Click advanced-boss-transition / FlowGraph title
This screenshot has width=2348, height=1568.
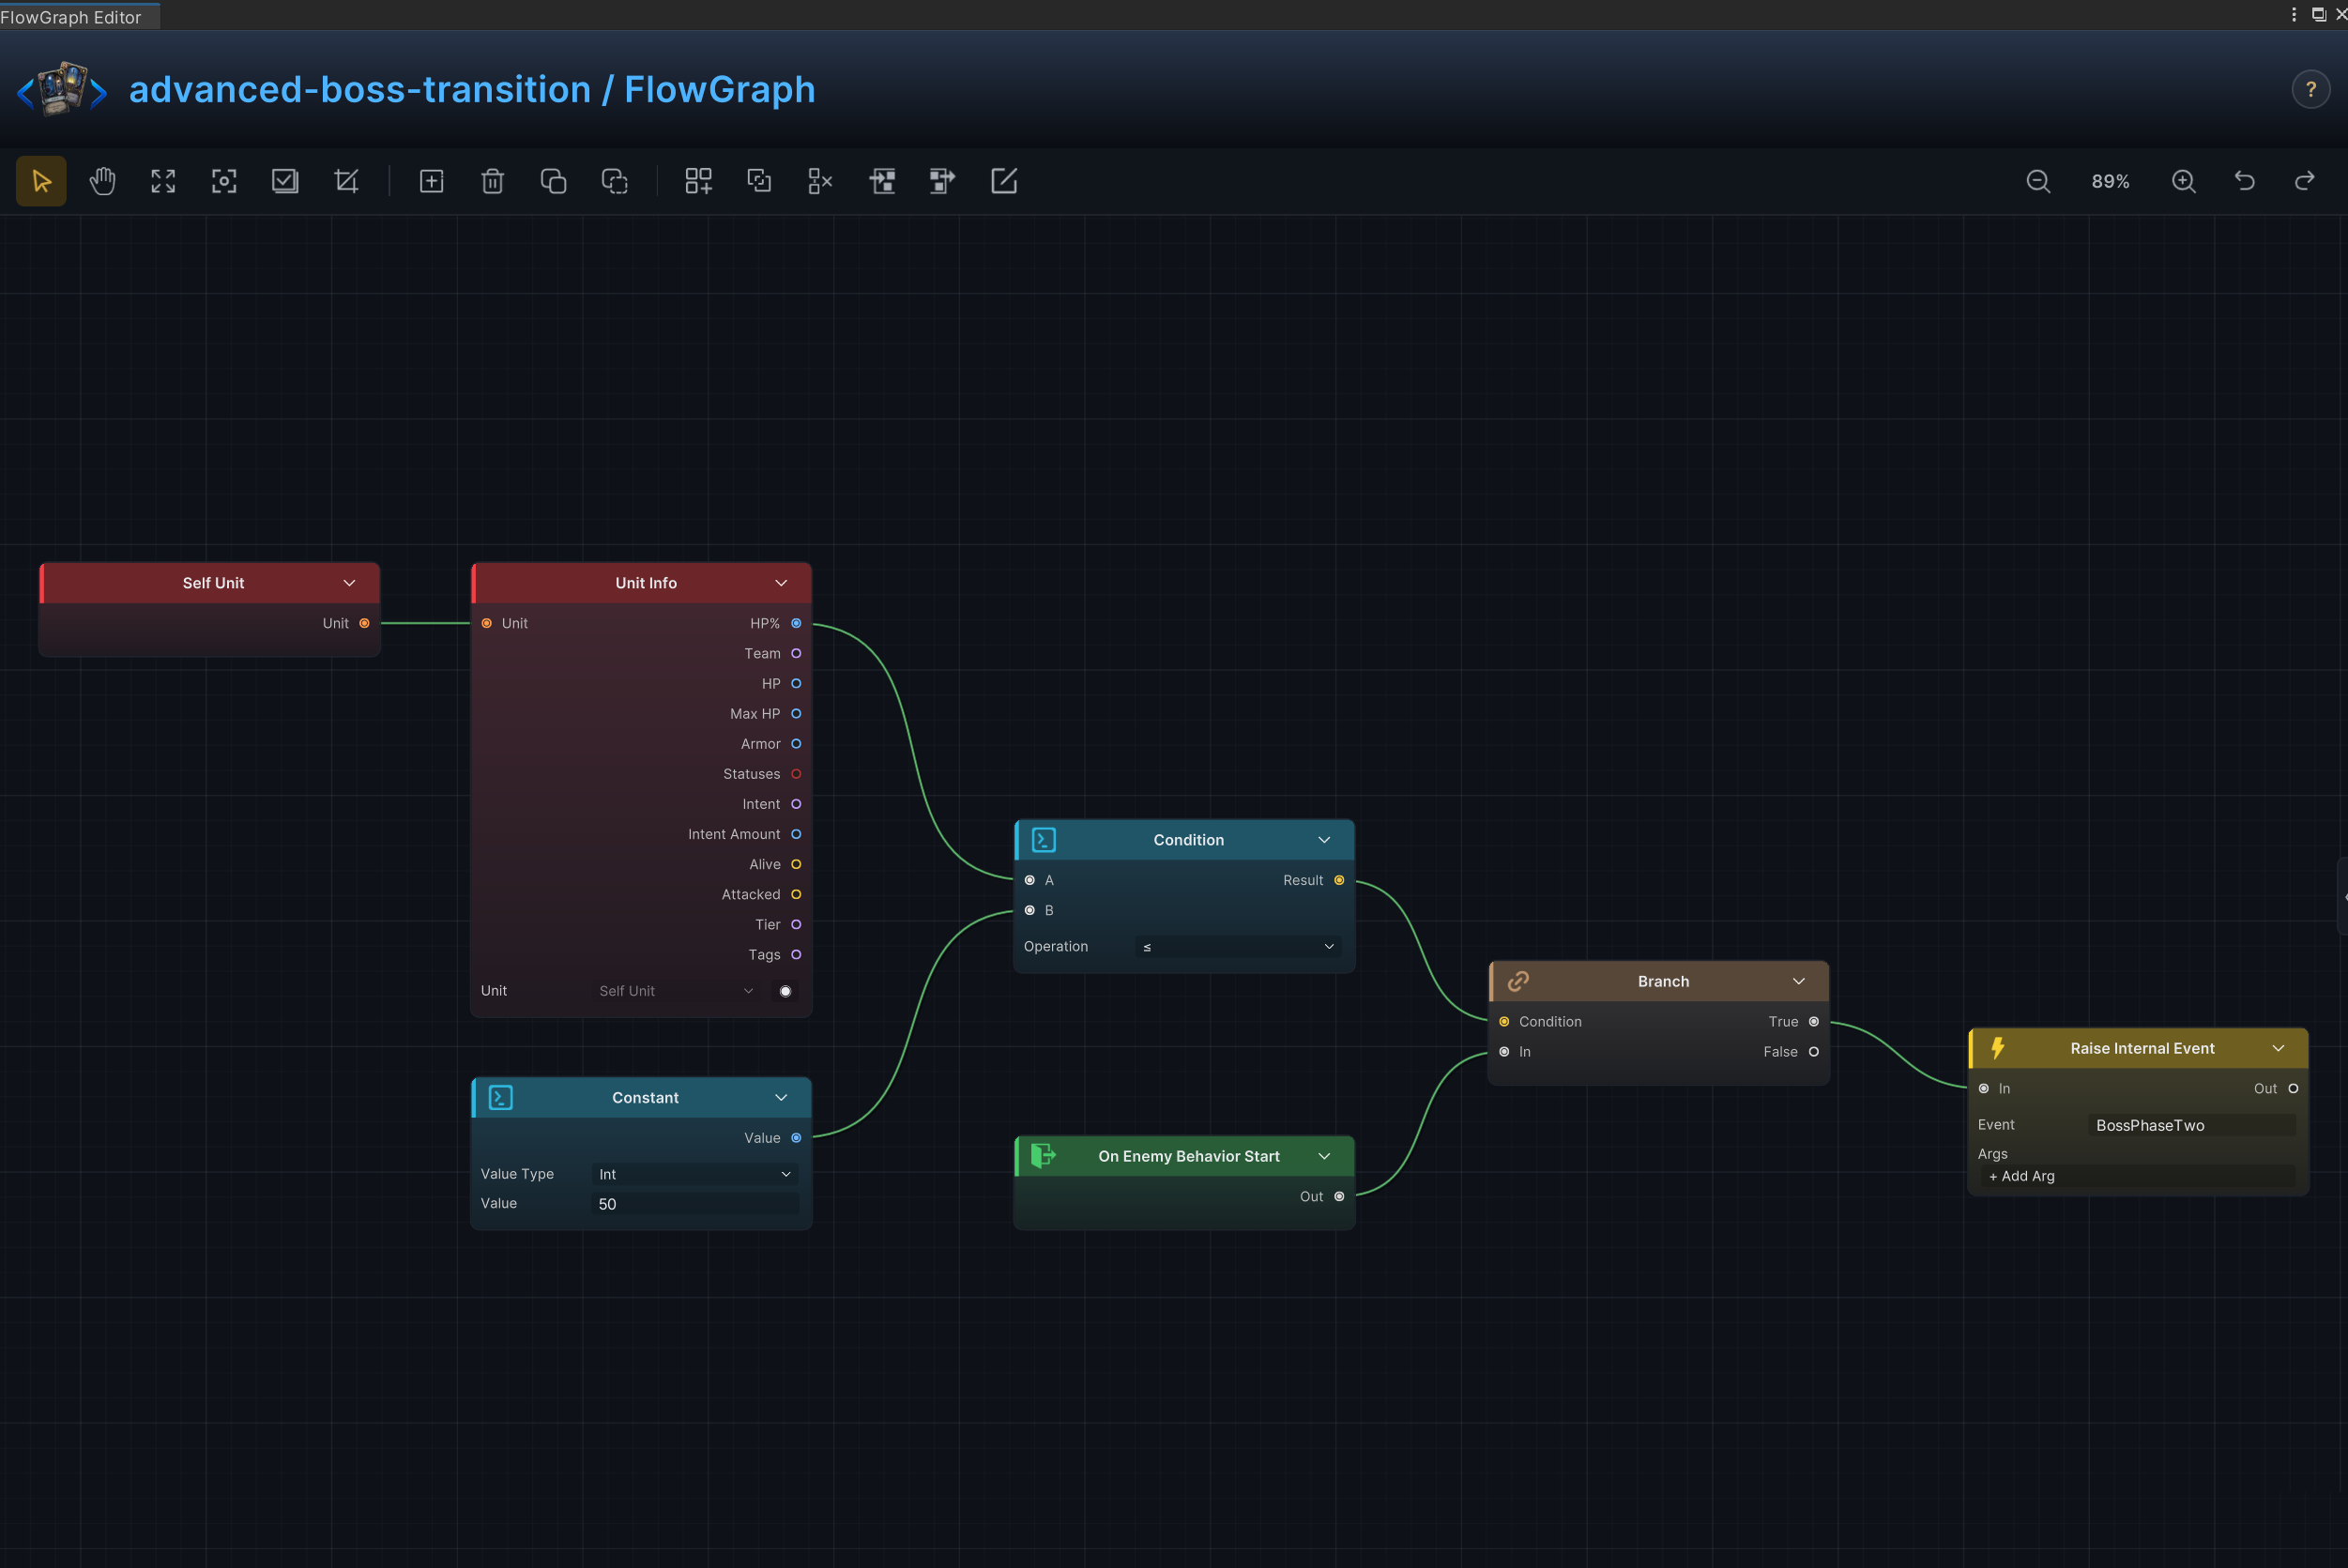pyautogui.click(x=472, y=89)
